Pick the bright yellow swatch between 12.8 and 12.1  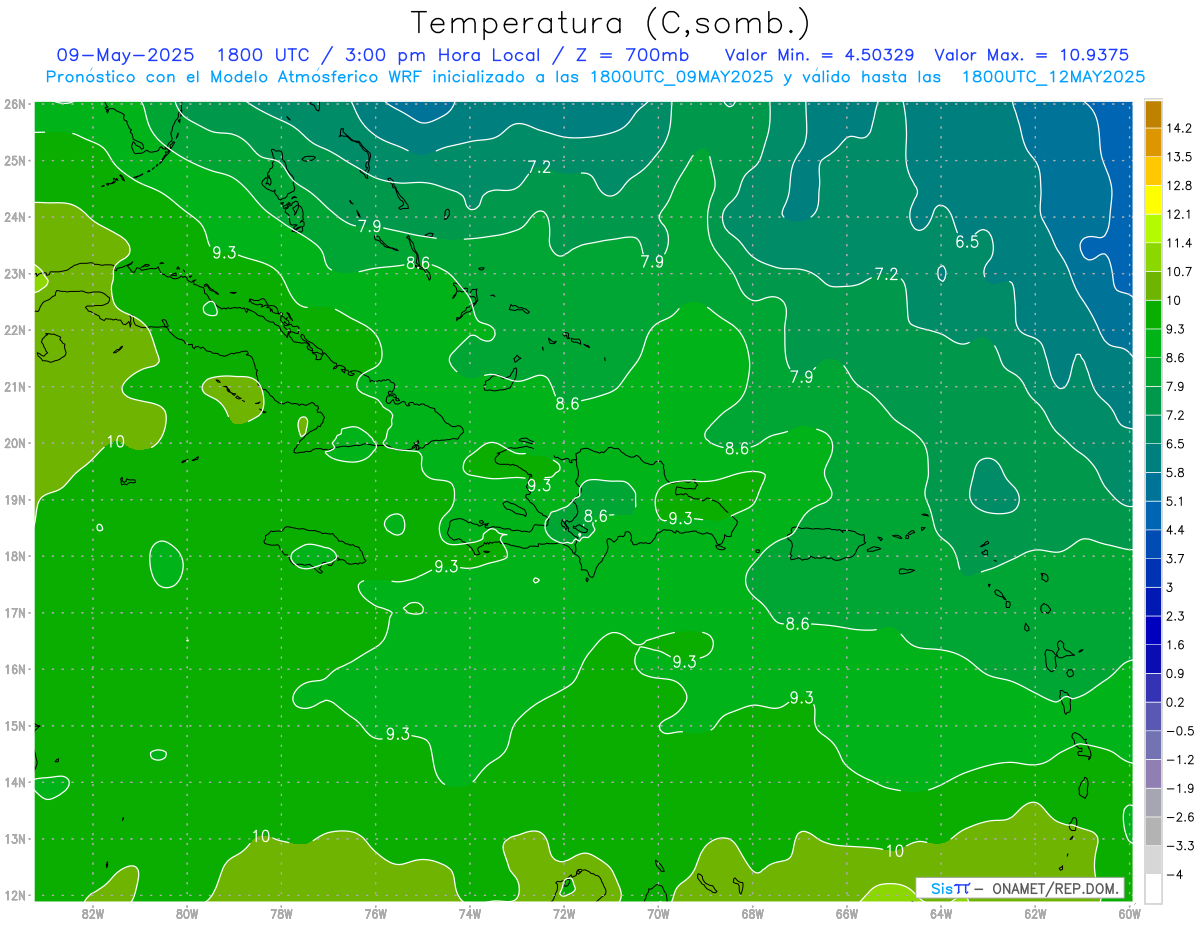tap(1153, 200)
